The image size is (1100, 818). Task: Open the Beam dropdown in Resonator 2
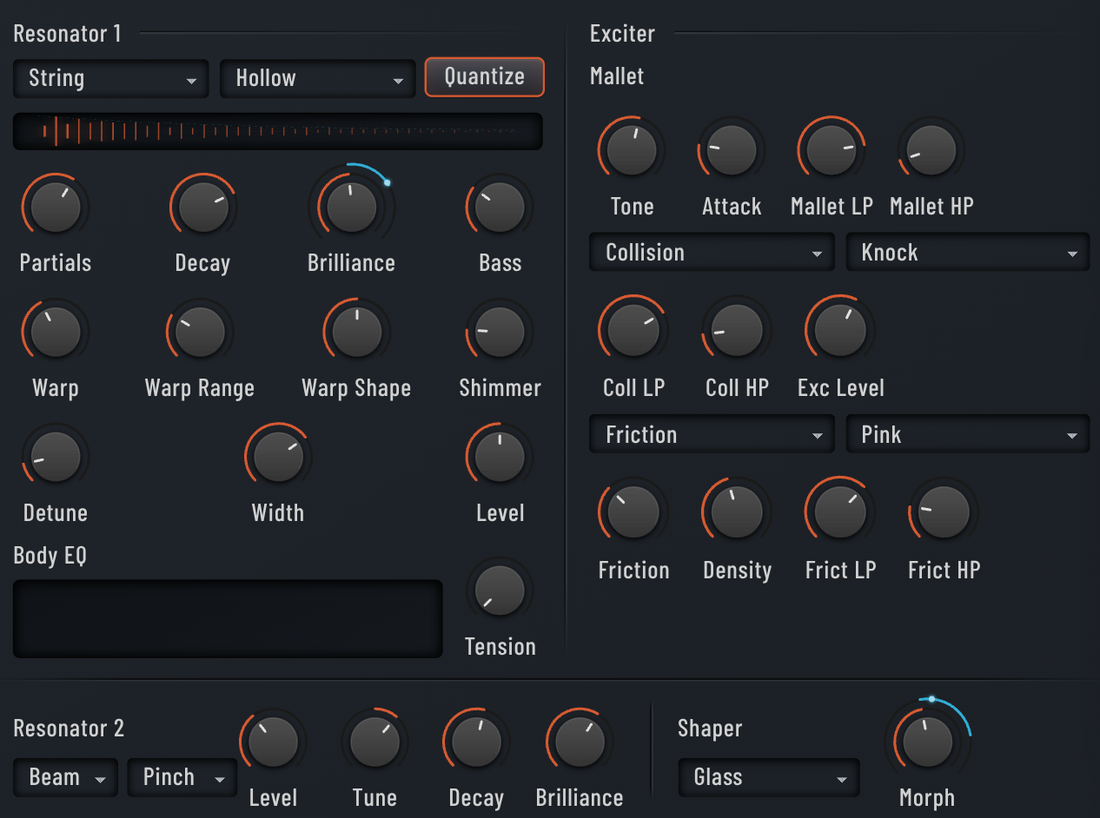tap(65, 777)
